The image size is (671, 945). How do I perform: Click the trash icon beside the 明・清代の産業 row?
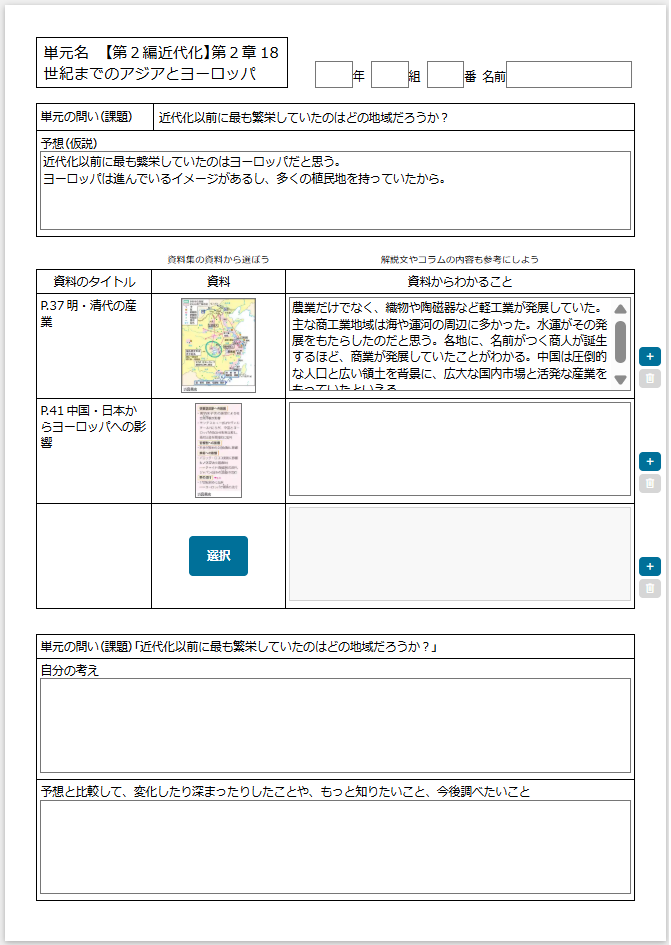click(x=649, y=378)
